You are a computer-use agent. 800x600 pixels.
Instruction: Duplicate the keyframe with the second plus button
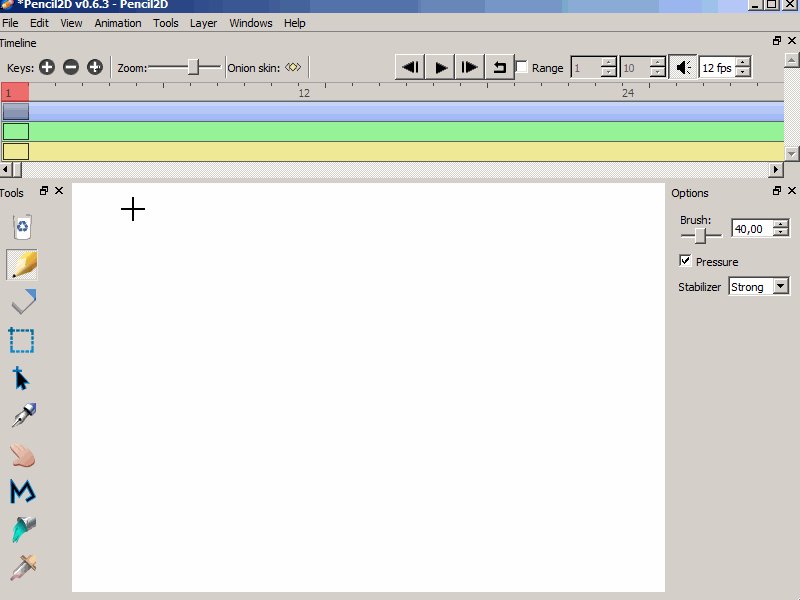[95, 67]
